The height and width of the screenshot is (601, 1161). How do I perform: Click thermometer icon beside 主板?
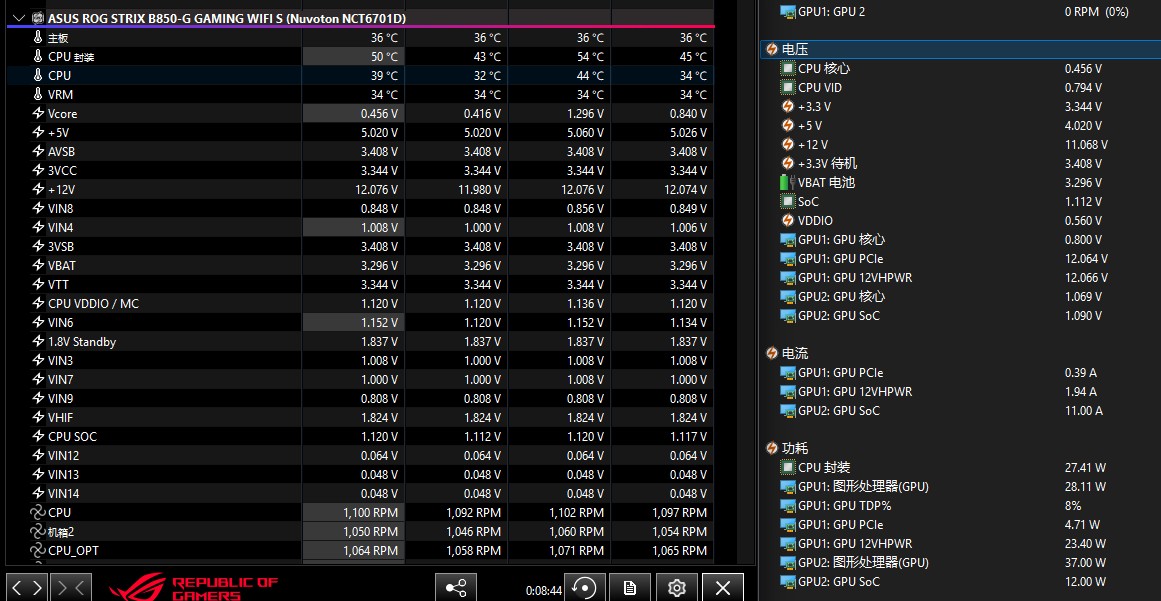click(x=39, y=37)
